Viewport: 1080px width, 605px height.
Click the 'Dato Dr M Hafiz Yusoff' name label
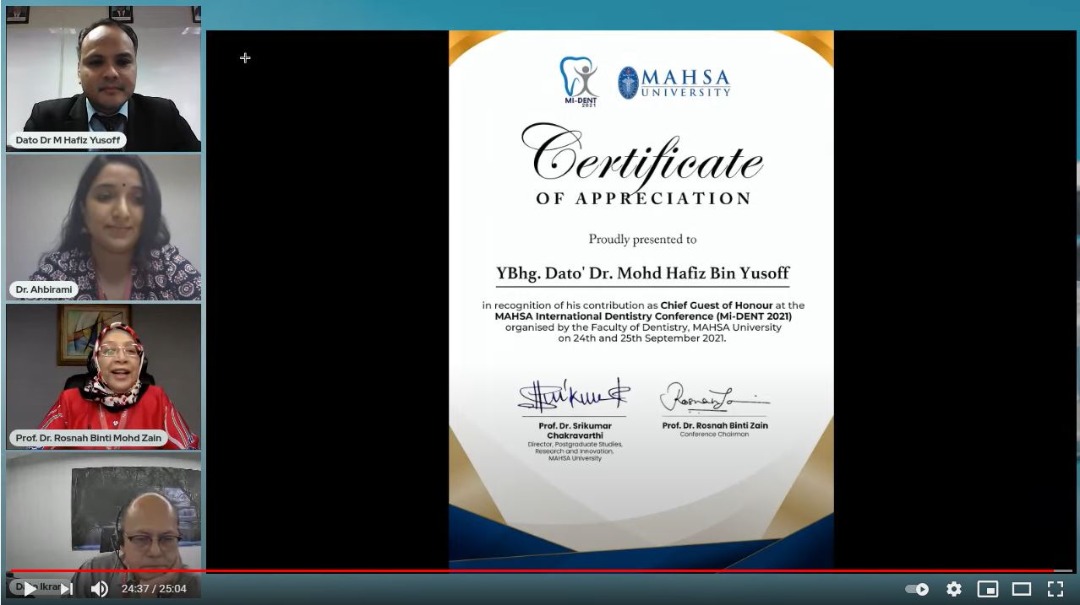pyautogui.click(x=68, y=140)
